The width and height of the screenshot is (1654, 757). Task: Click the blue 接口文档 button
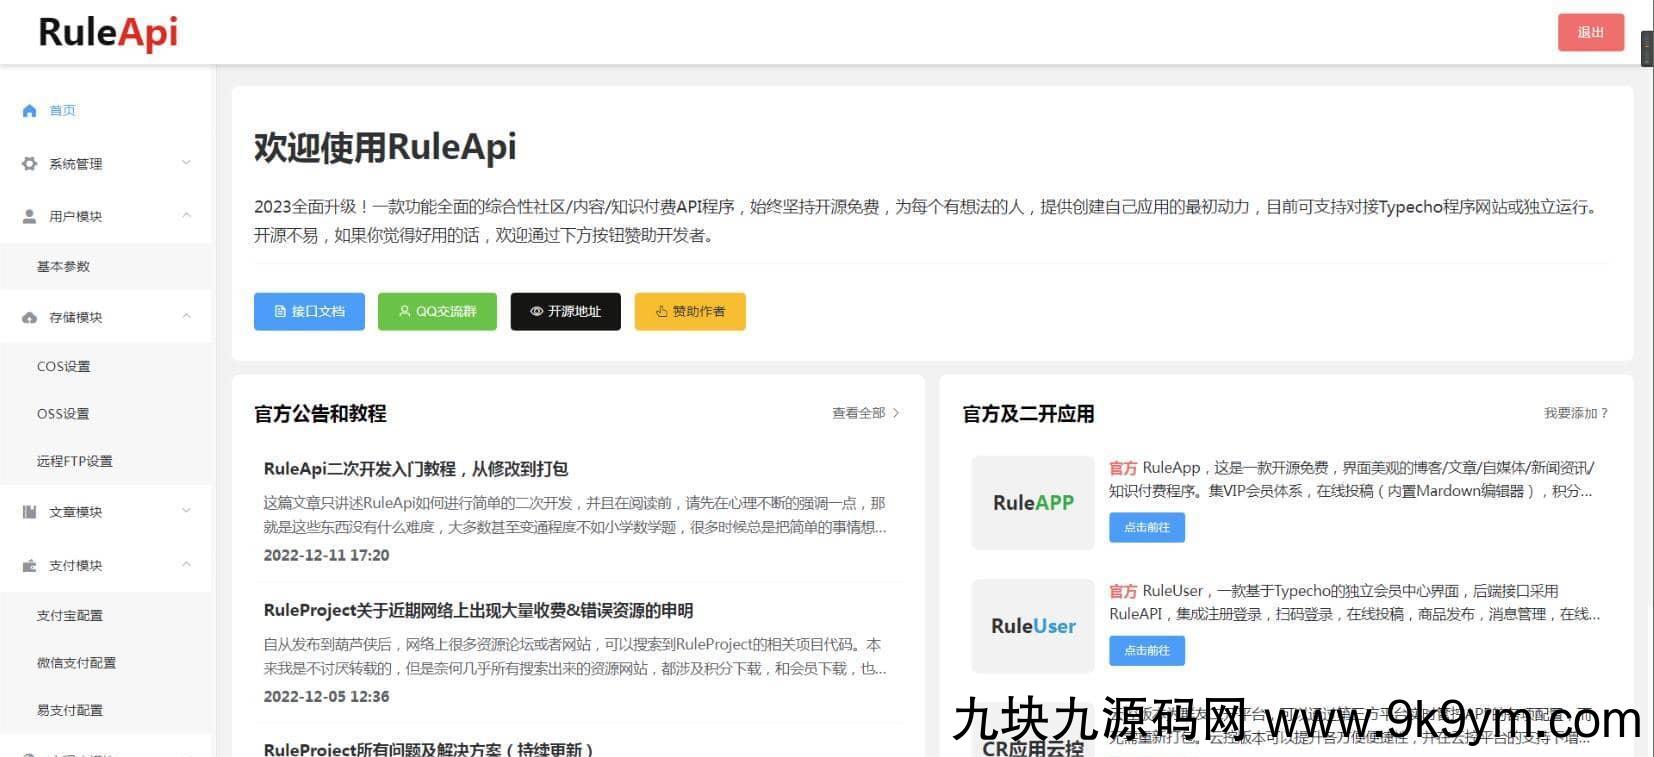click(309, 312)
